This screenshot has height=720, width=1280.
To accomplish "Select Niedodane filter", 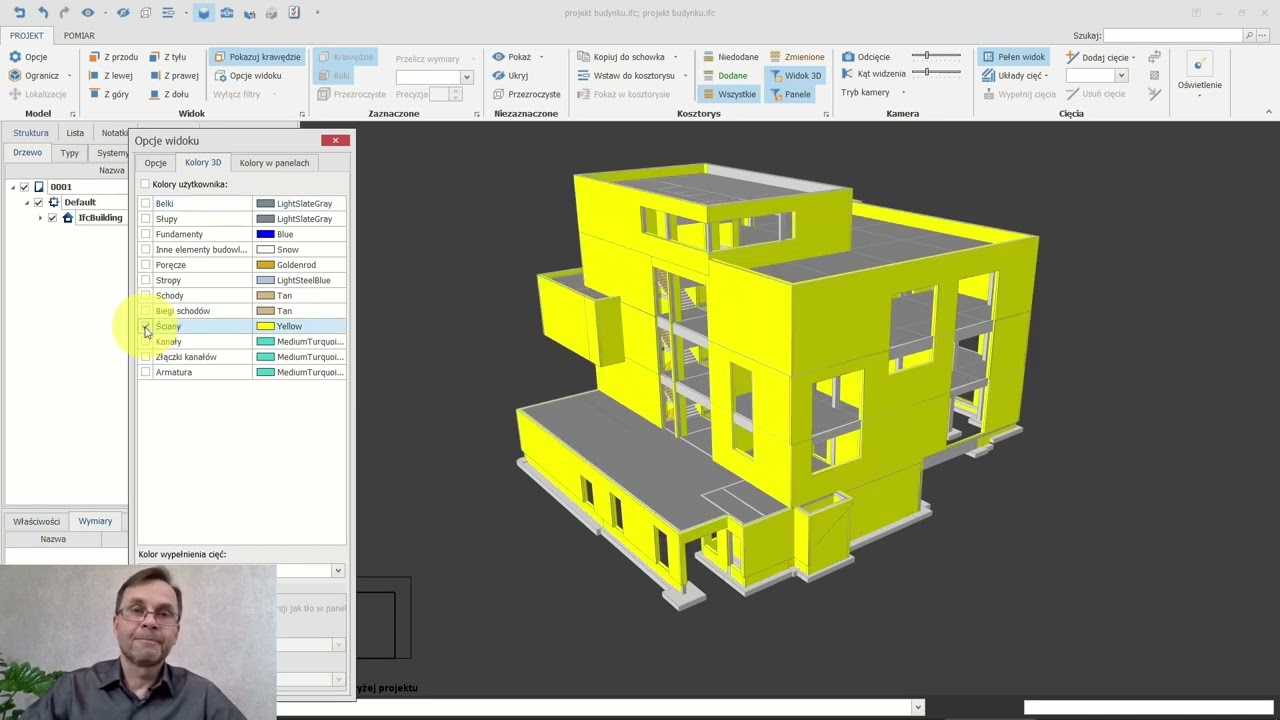I will coord(730,57).
